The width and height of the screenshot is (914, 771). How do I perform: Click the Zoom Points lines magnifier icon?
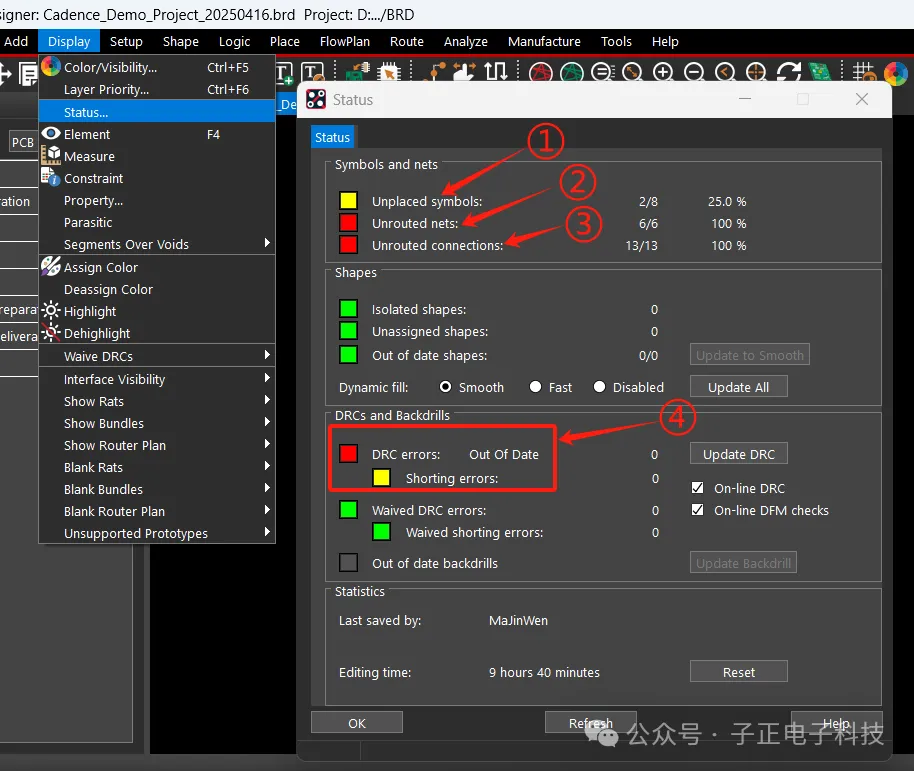(603, 72)
